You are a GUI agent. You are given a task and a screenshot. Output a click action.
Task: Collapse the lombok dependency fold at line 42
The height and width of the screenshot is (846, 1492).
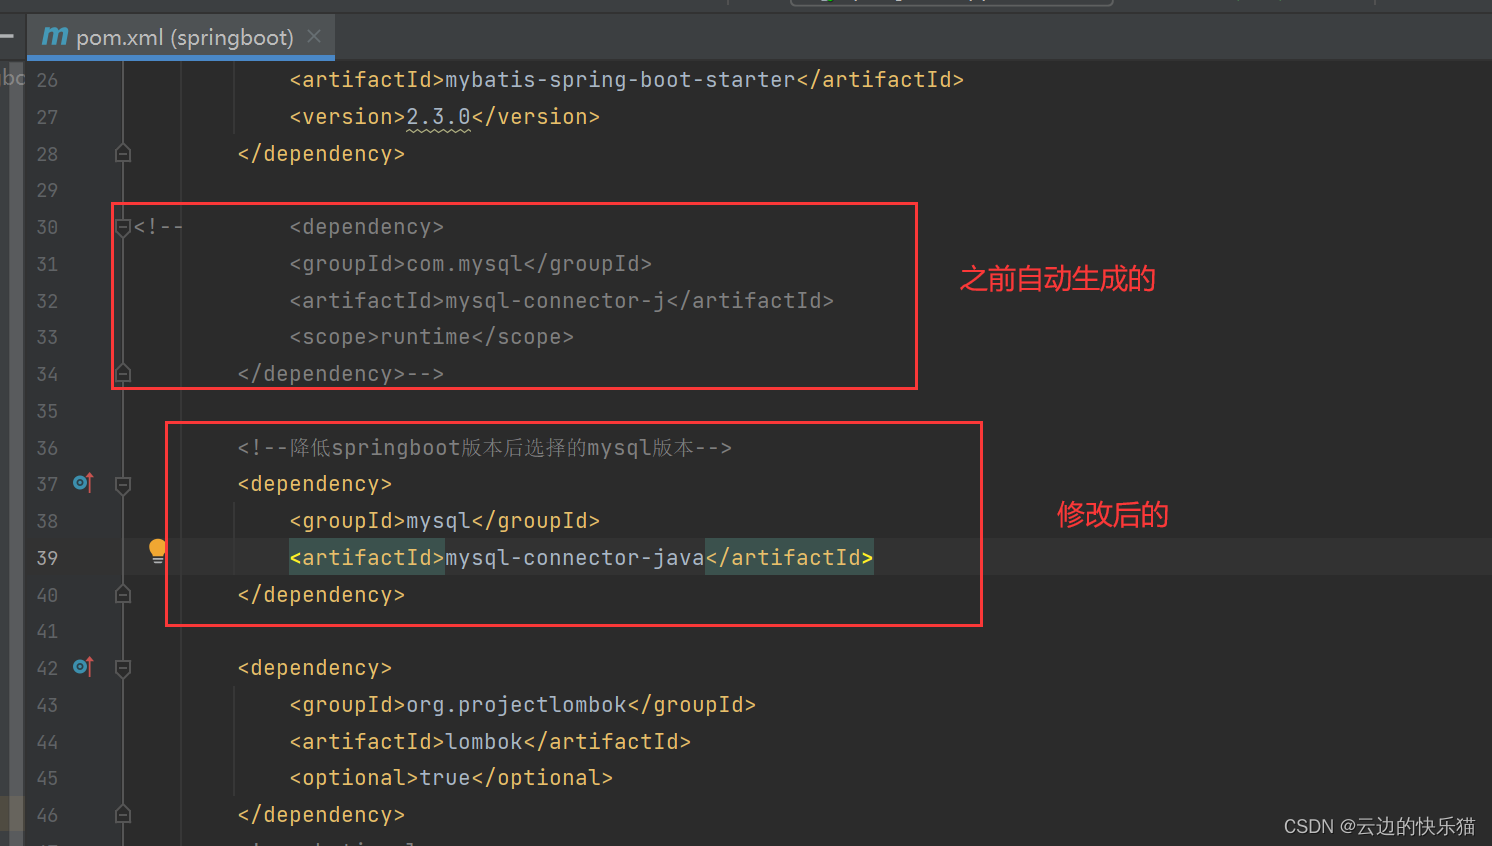coord(123,668)
